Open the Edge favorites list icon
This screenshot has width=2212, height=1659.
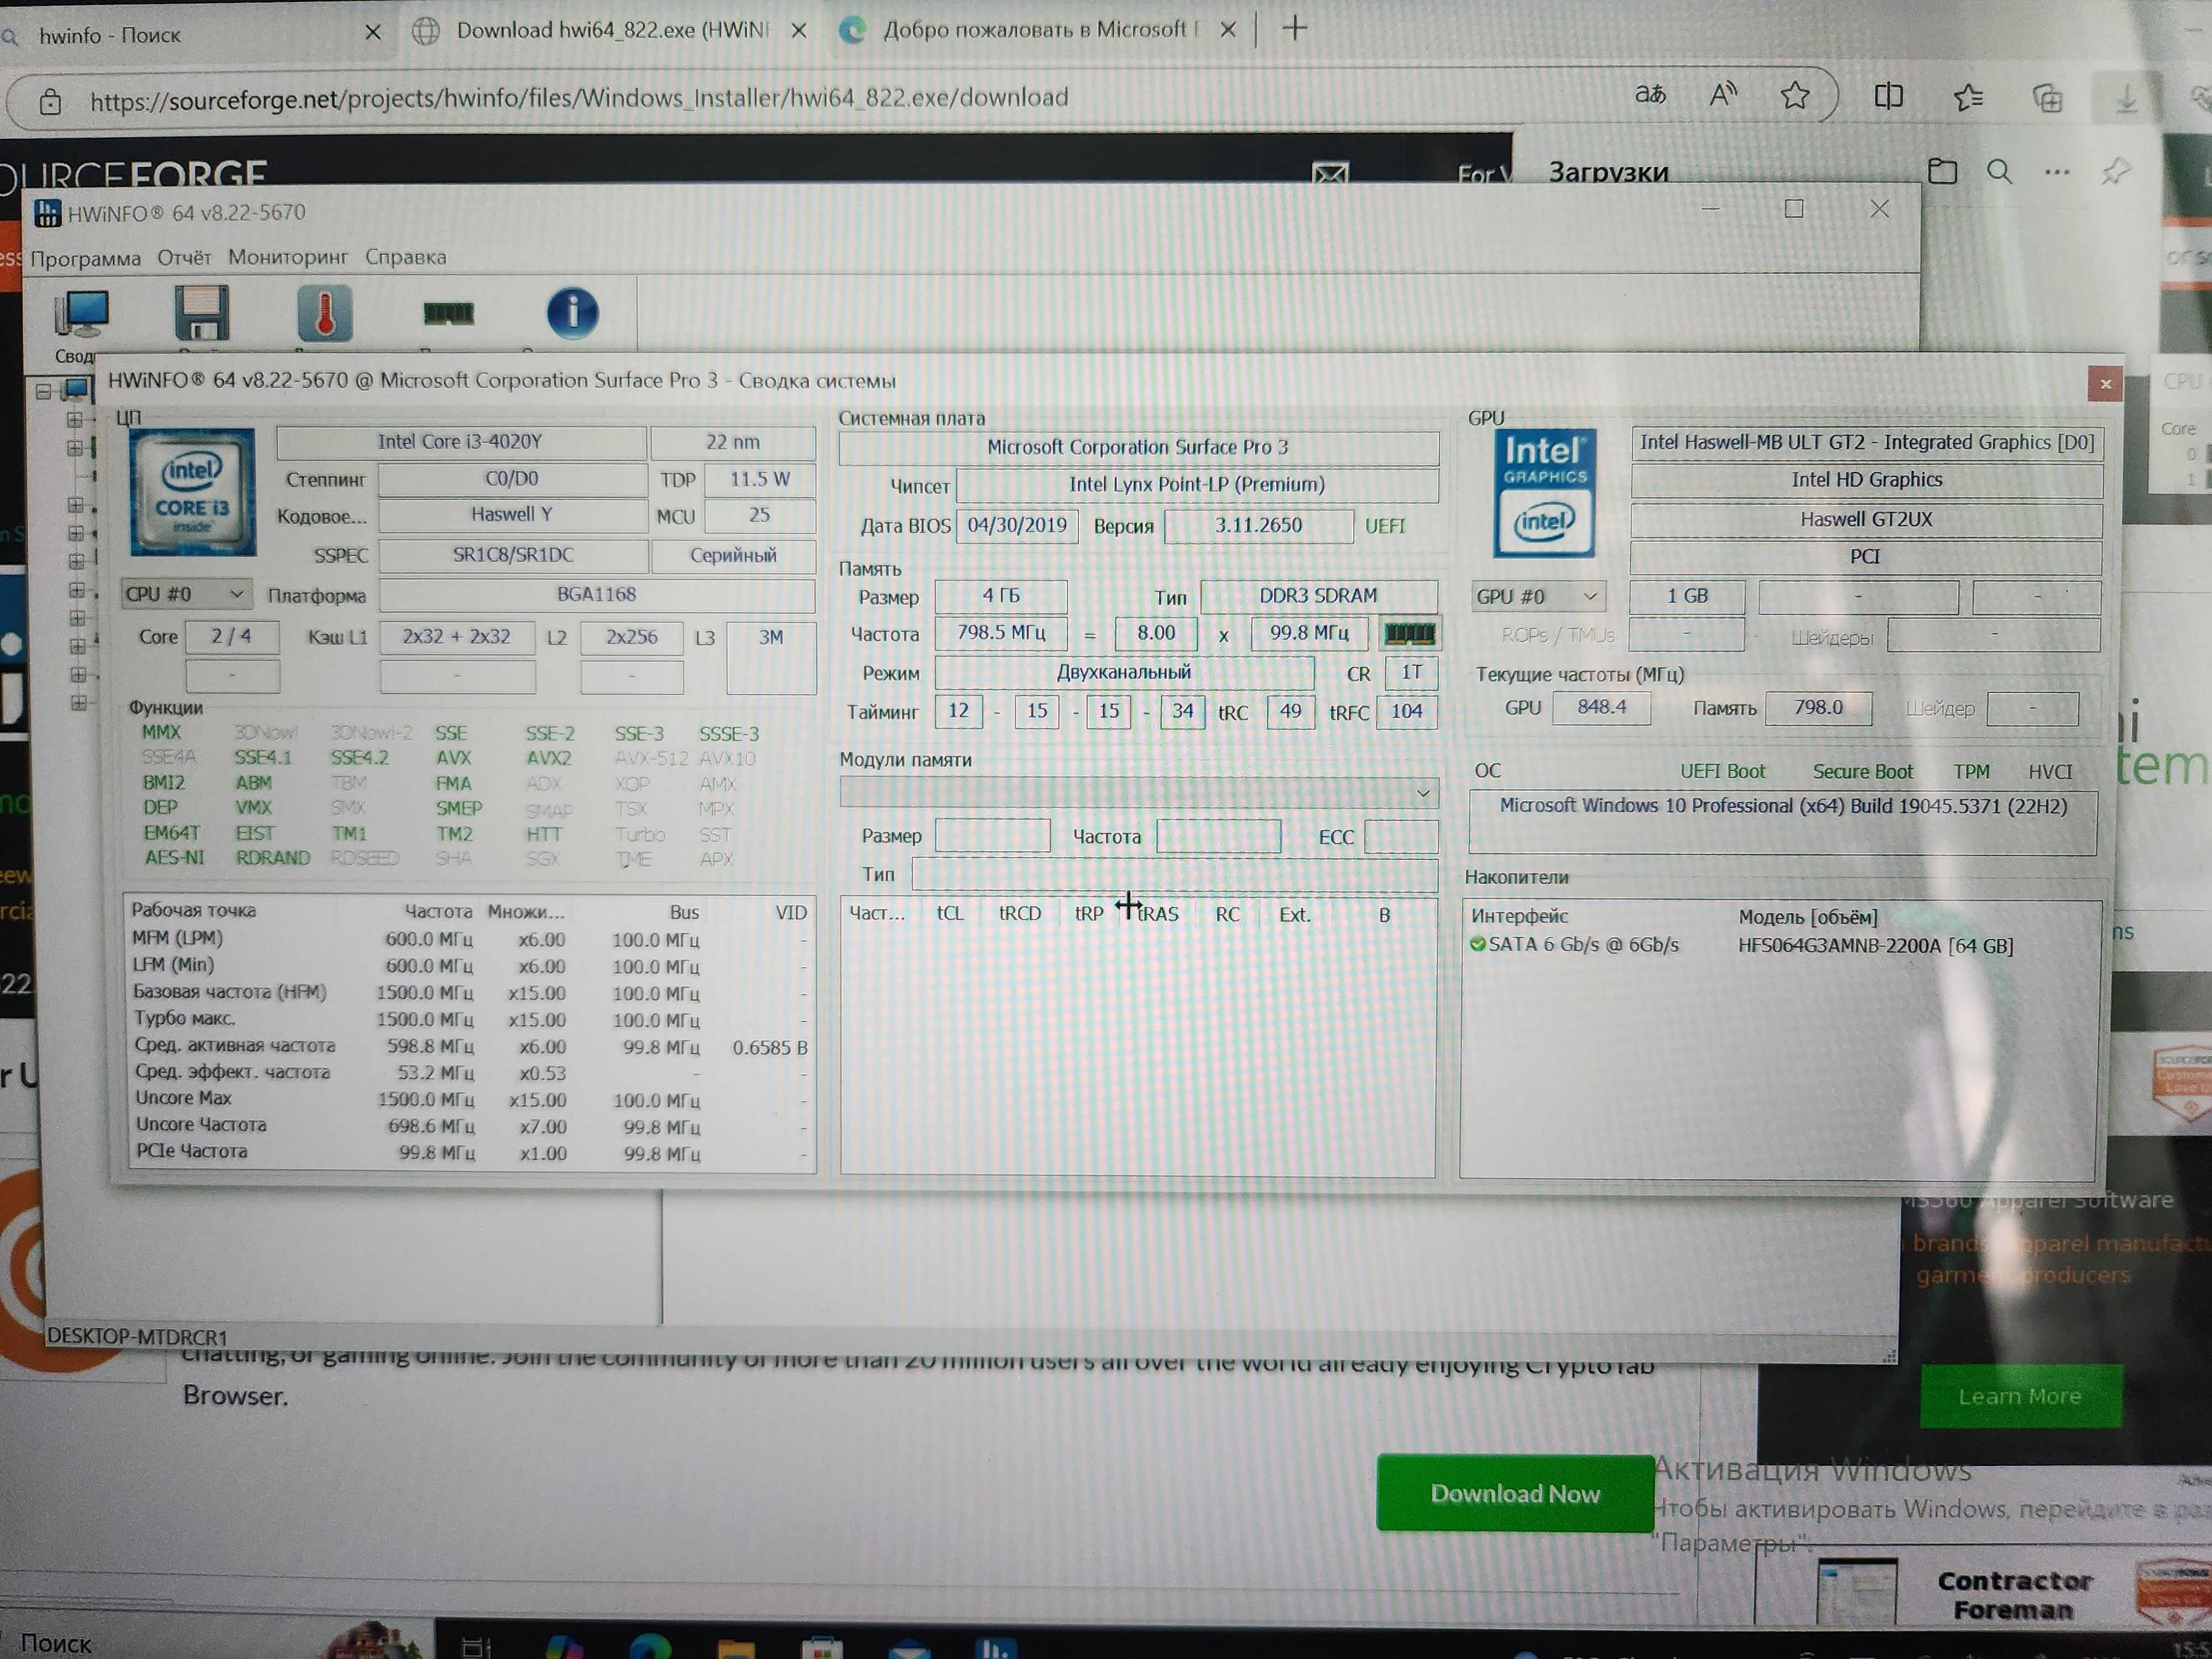(x=1968, y=97)
